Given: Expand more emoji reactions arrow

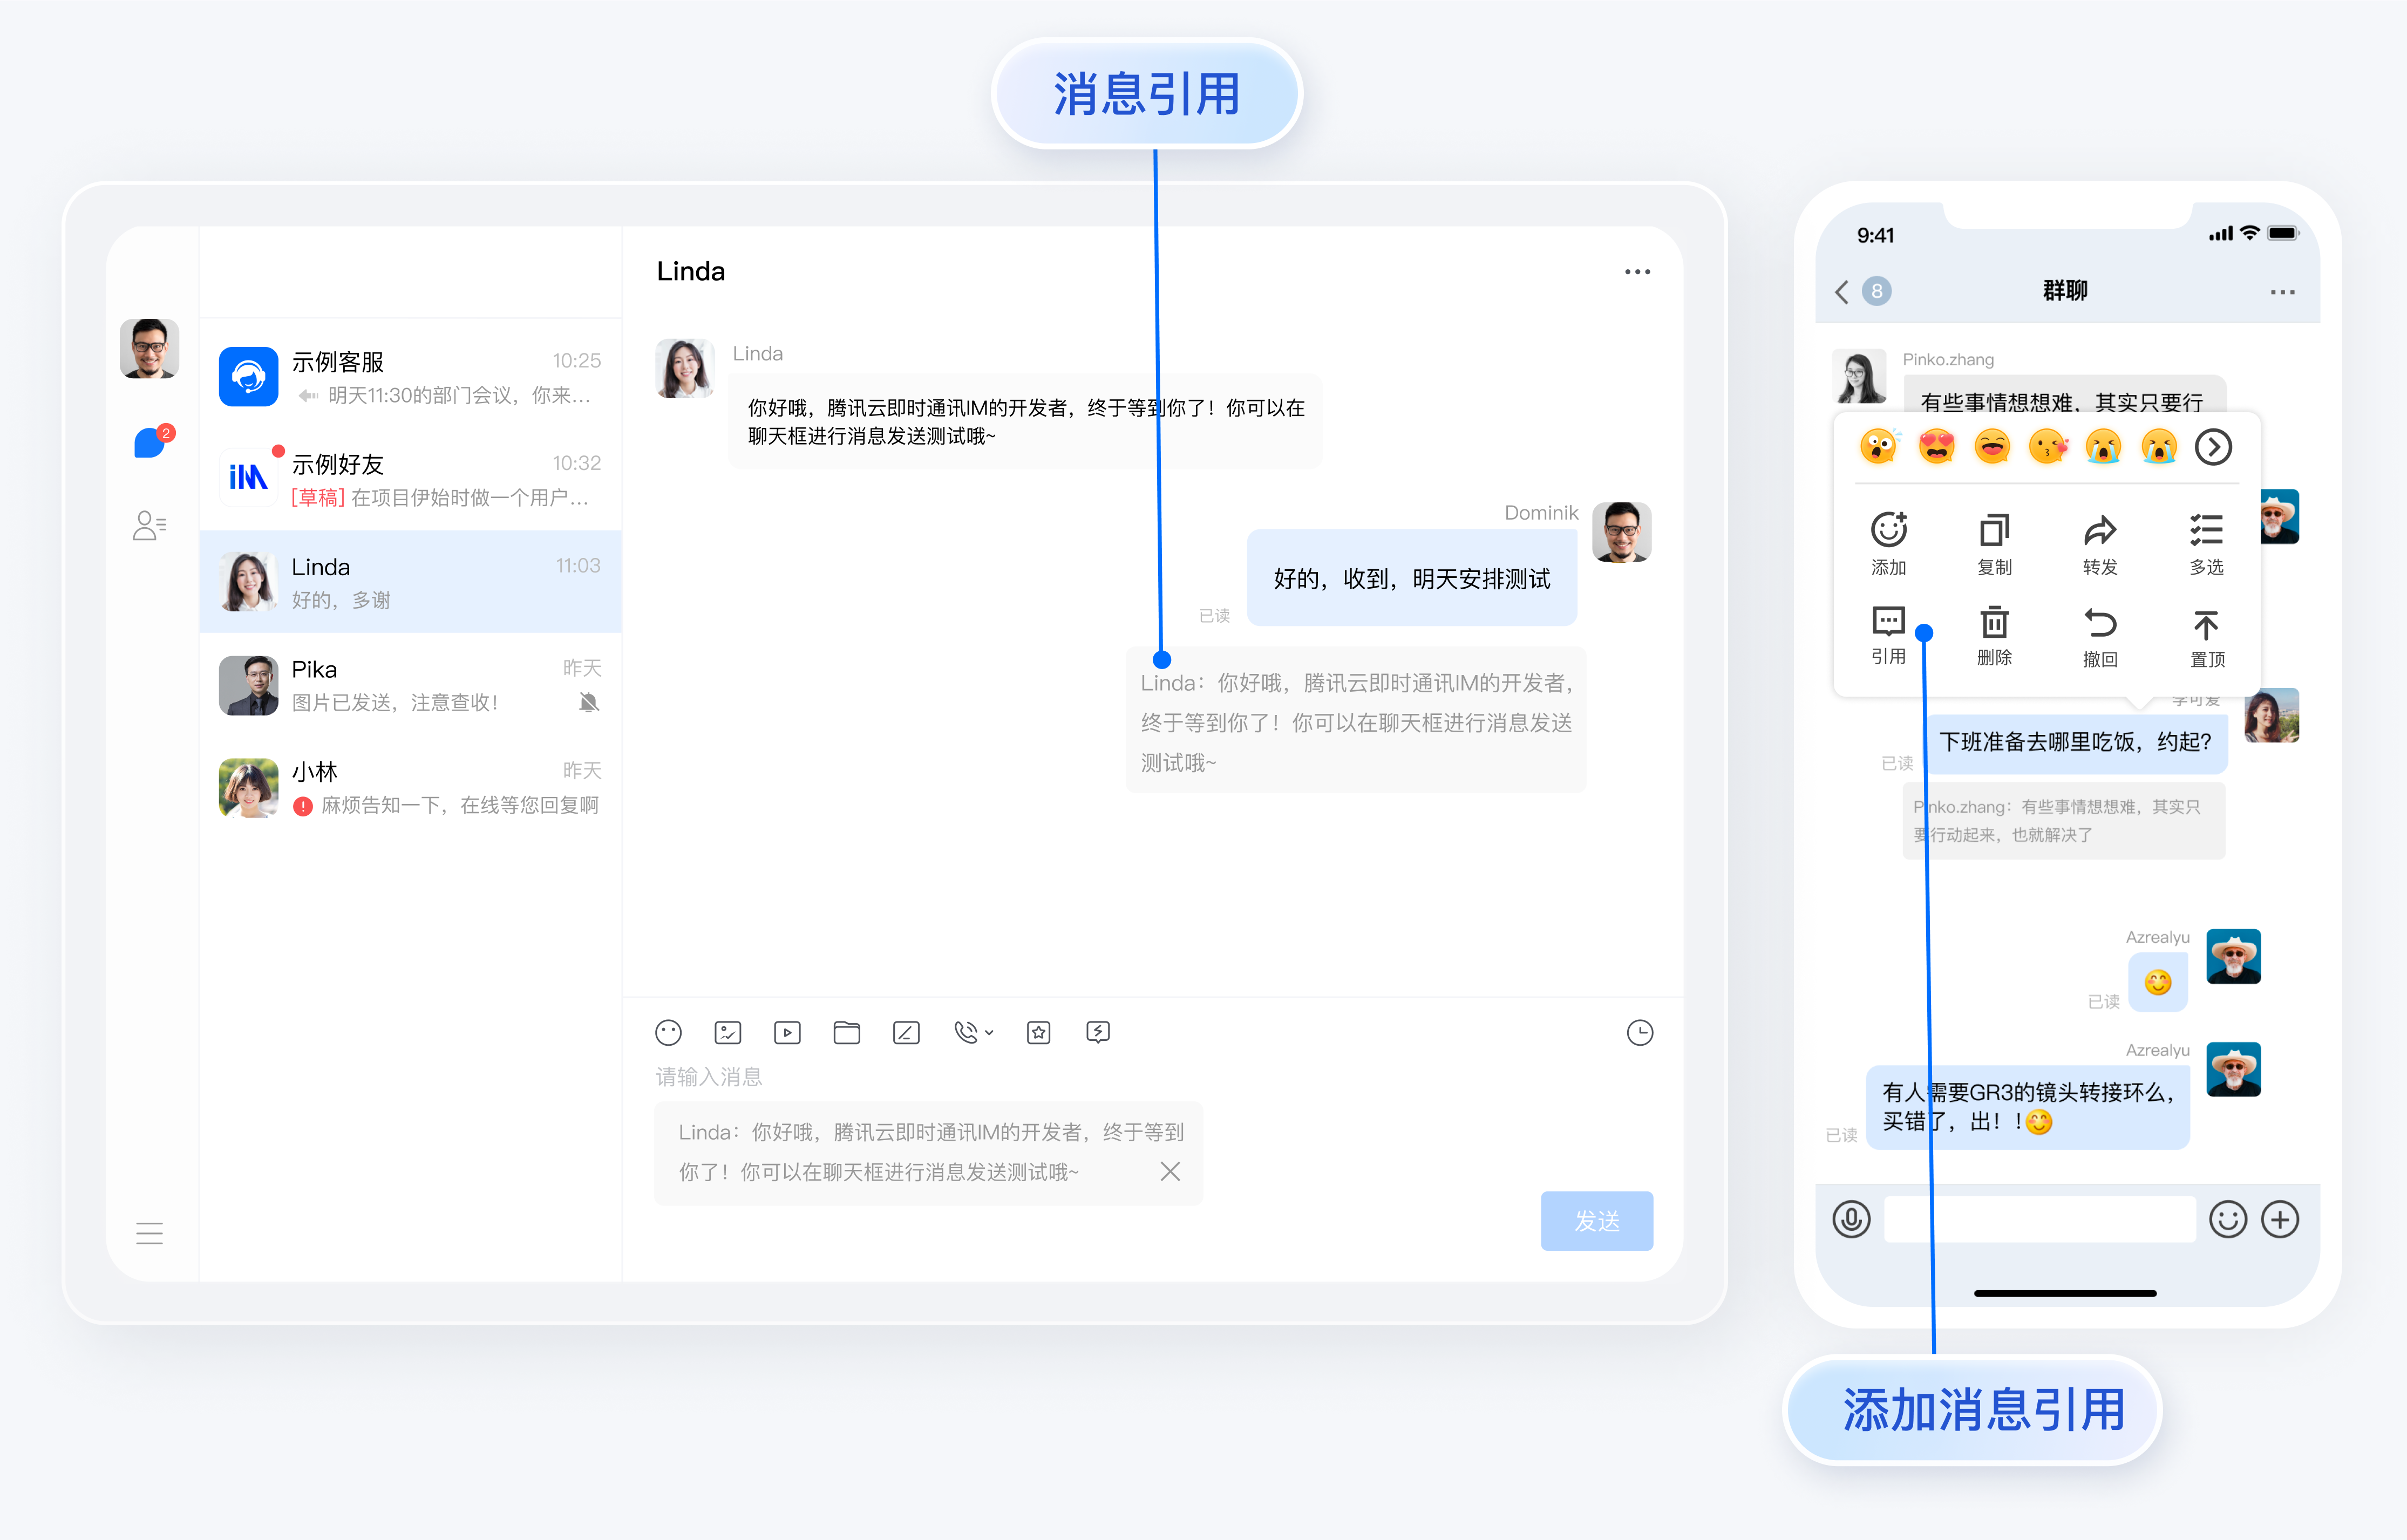Looking at the screenshot, I should (2212, 447).
